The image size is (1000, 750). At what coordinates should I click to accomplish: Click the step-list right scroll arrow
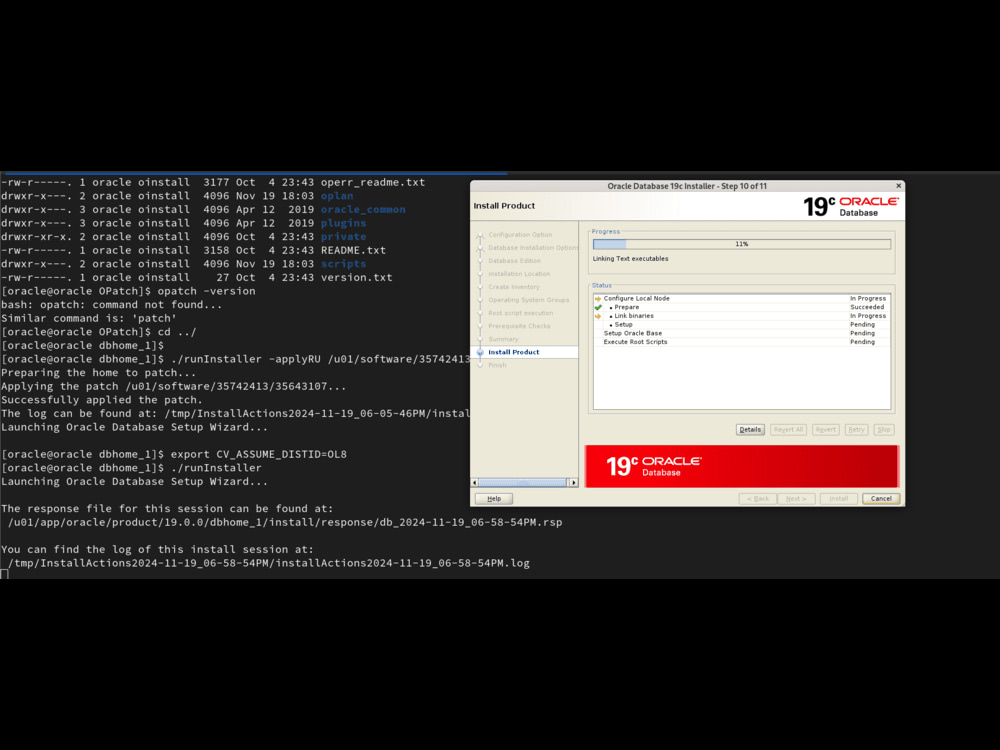point(573,483)
